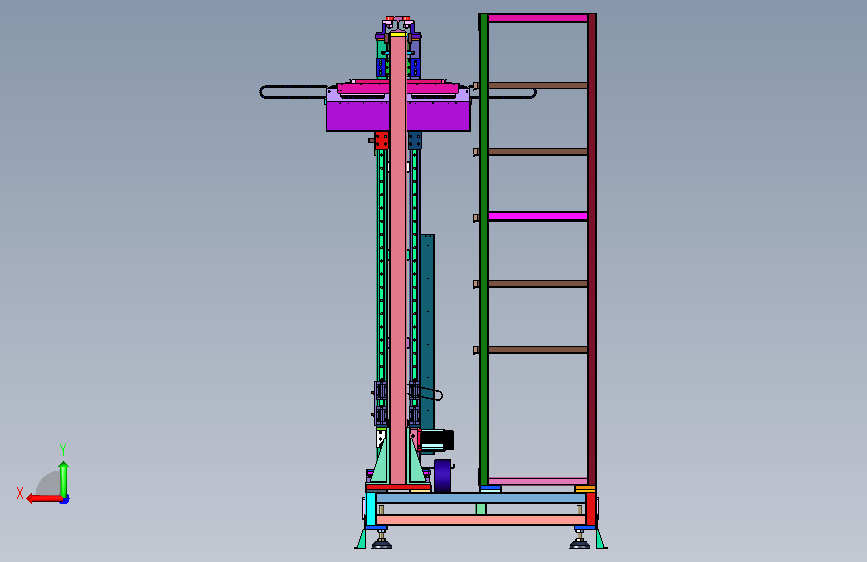This screenshot has width=867, height=562.
Task: Select the cyan left corner post of the base frame
Action: coord(370,509)
